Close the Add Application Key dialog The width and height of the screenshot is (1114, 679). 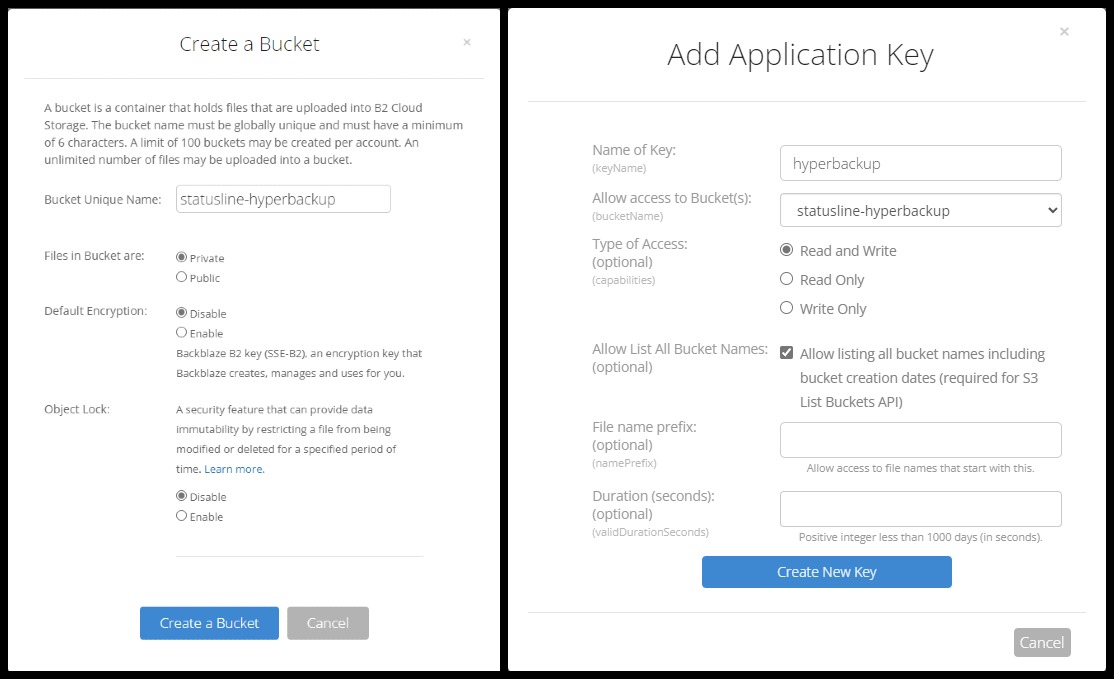[1064, 32]
